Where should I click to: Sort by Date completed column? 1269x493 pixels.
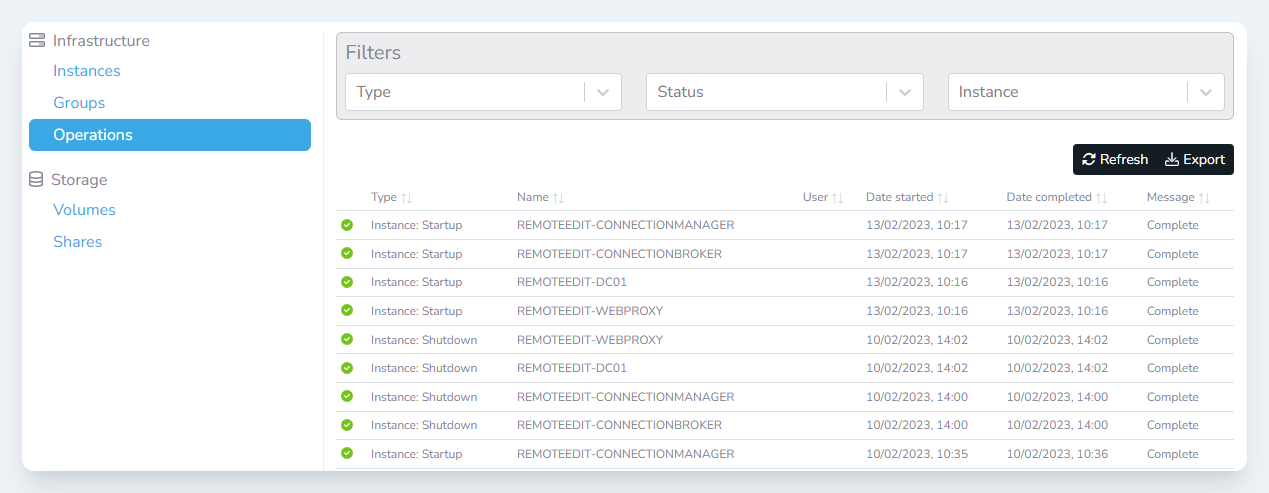click(1101, 198)
